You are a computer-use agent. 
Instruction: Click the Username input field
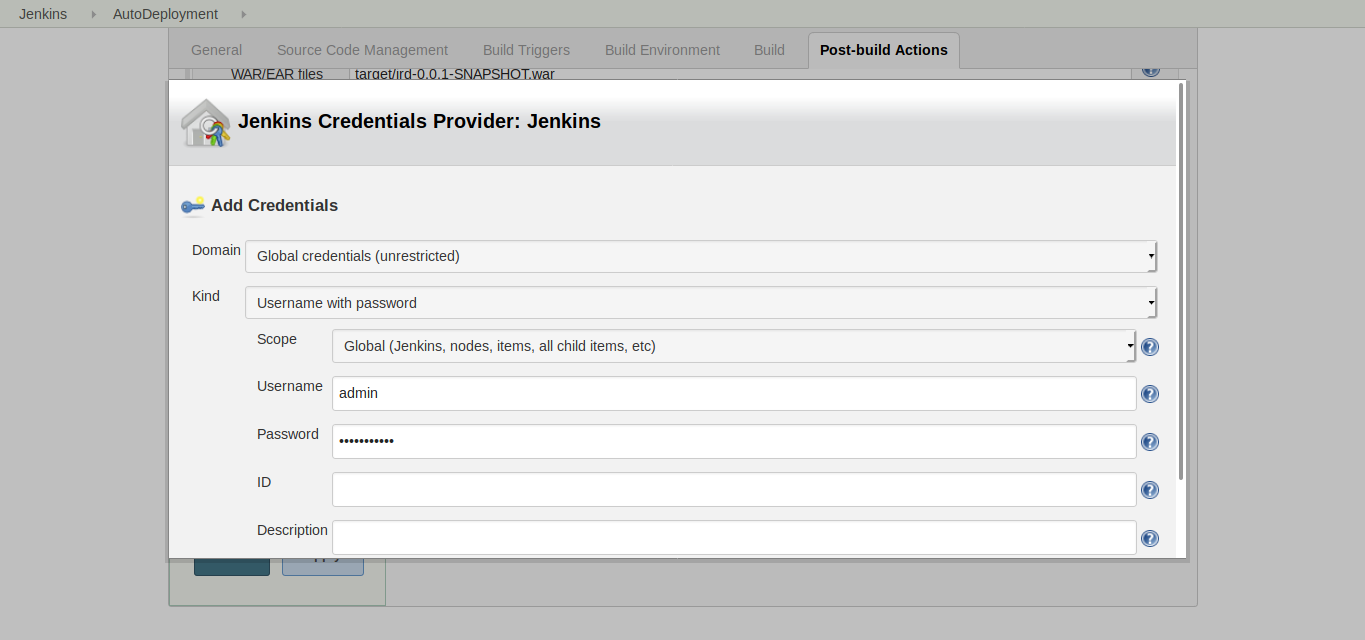click(734, 393)
